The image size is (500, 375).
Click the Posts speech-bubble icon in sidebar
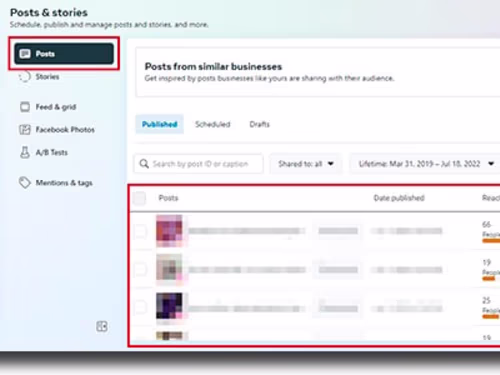tap(25, 54)
